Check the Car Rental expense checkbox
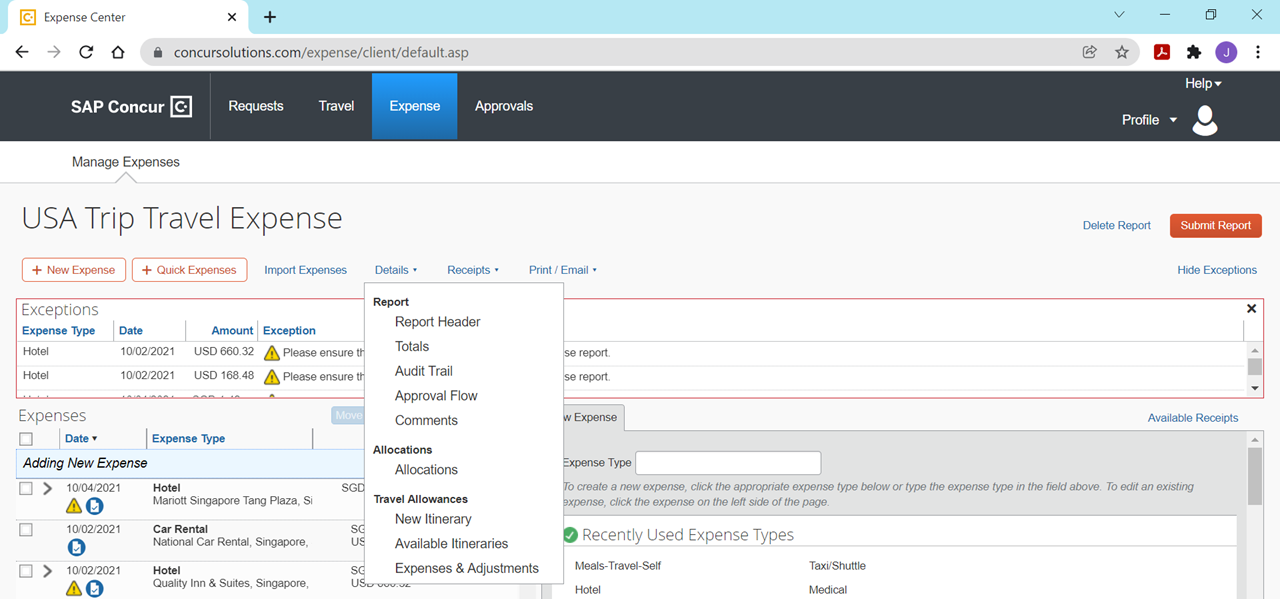Screen dimensions: 1280x599 [x=26, y=529]
